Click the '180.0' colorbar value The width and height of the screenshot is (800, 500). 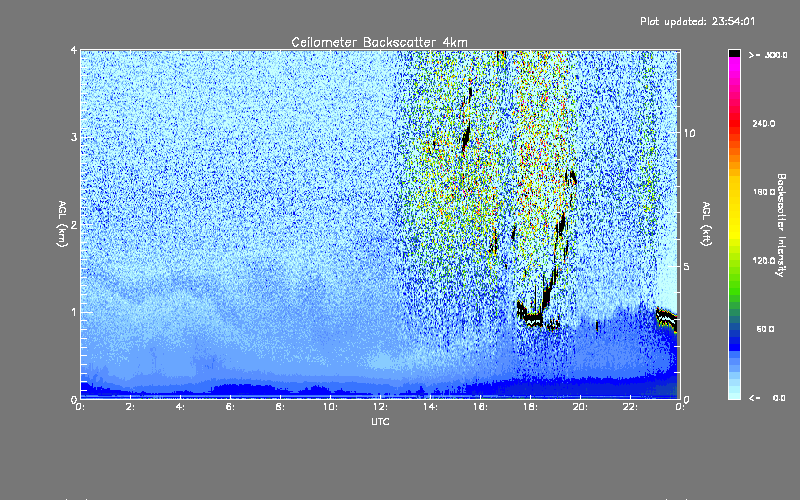click(764, 192)
